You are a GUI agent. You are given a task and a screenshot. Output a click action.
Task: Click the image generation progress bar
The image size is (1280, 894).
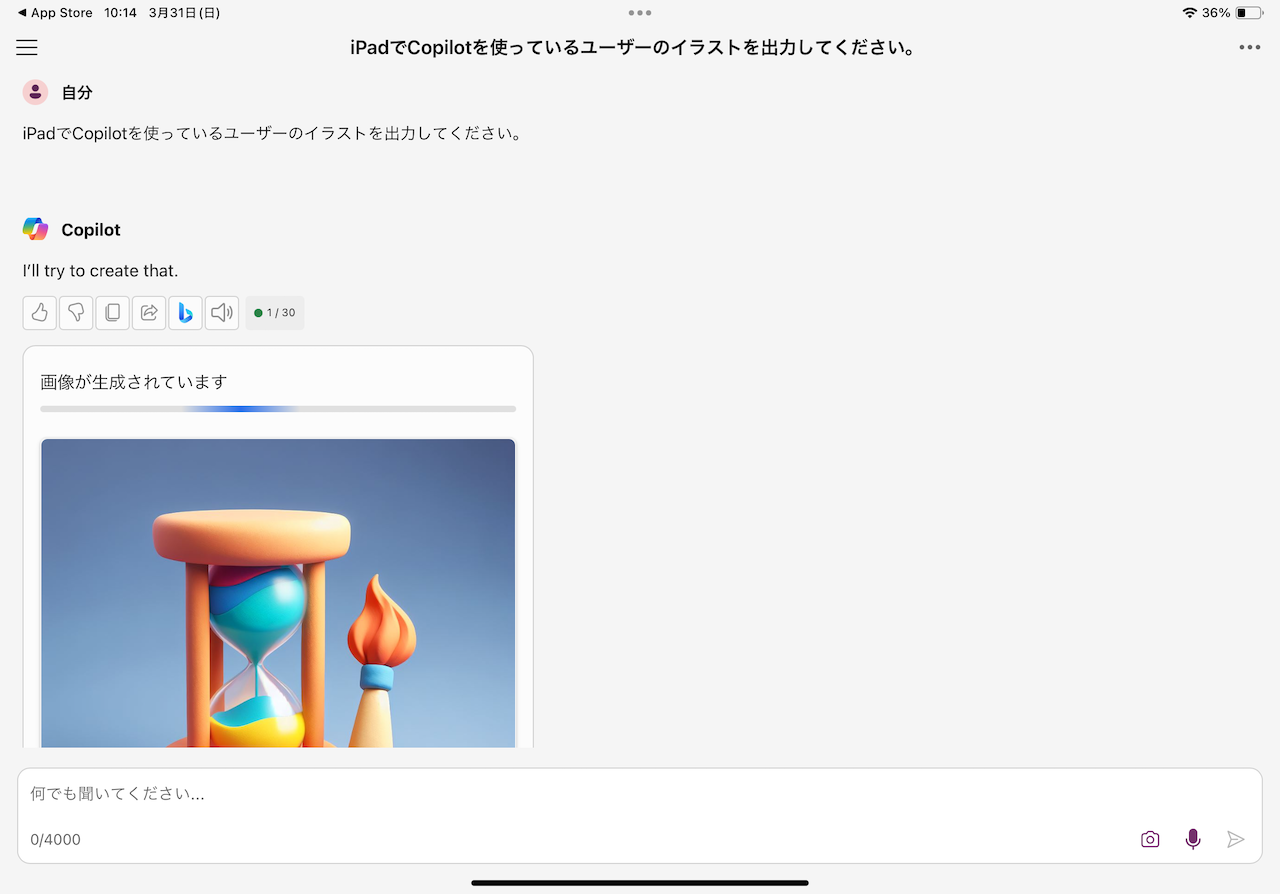point(278,409)
